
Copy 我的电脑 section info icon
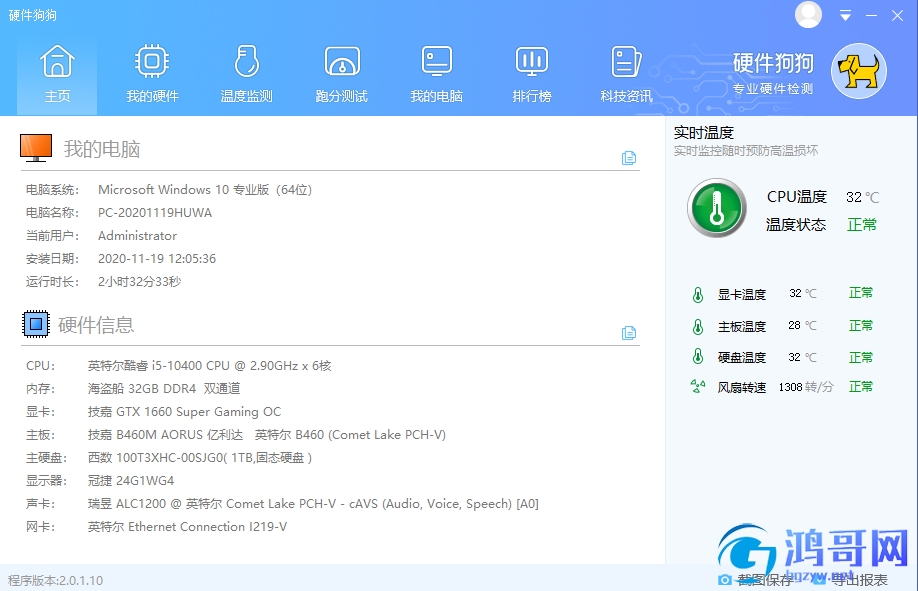tap(629, 158)
